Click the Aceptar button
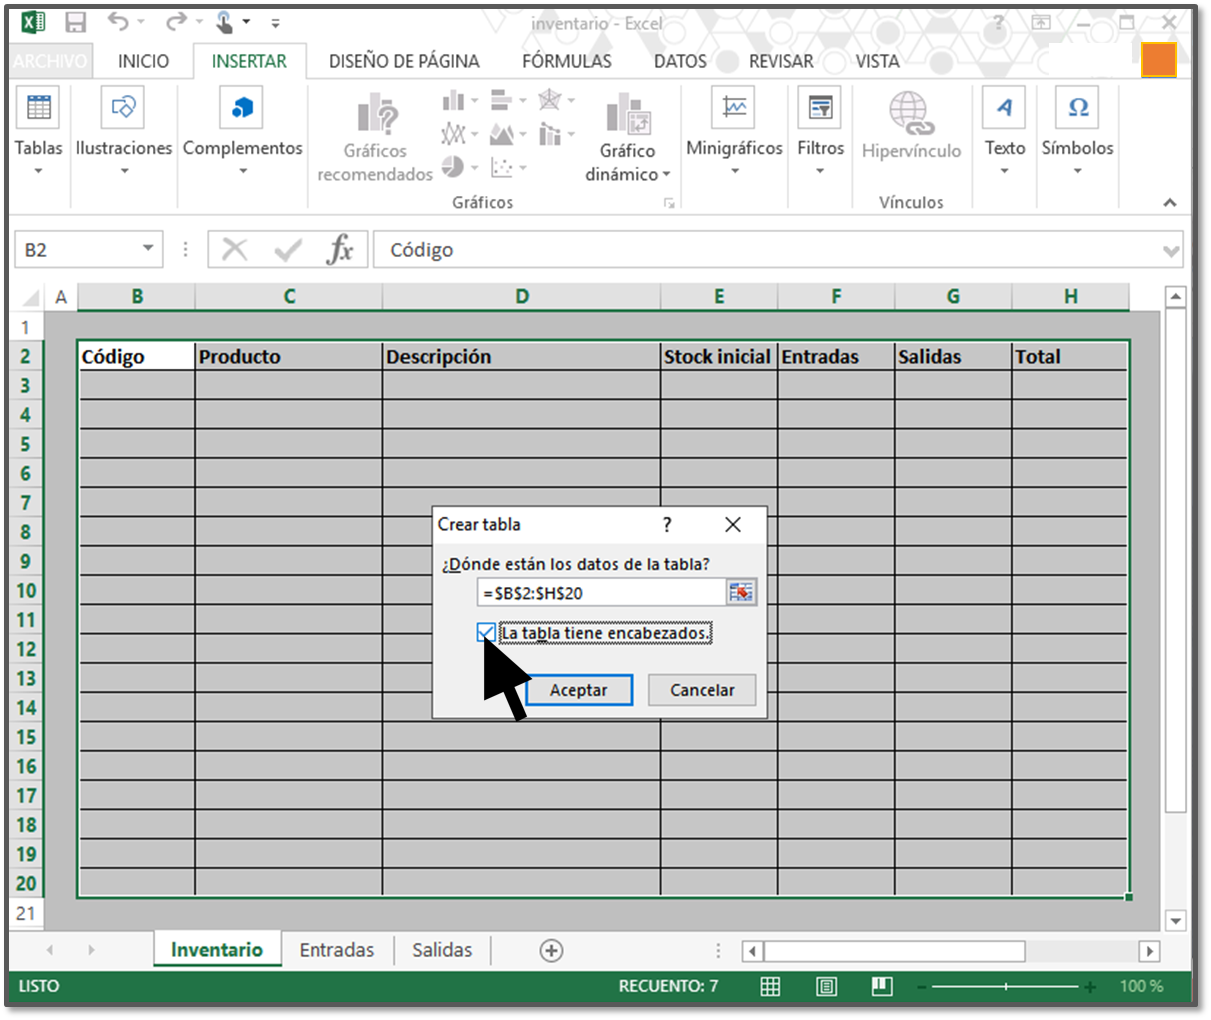 [578, 690]
